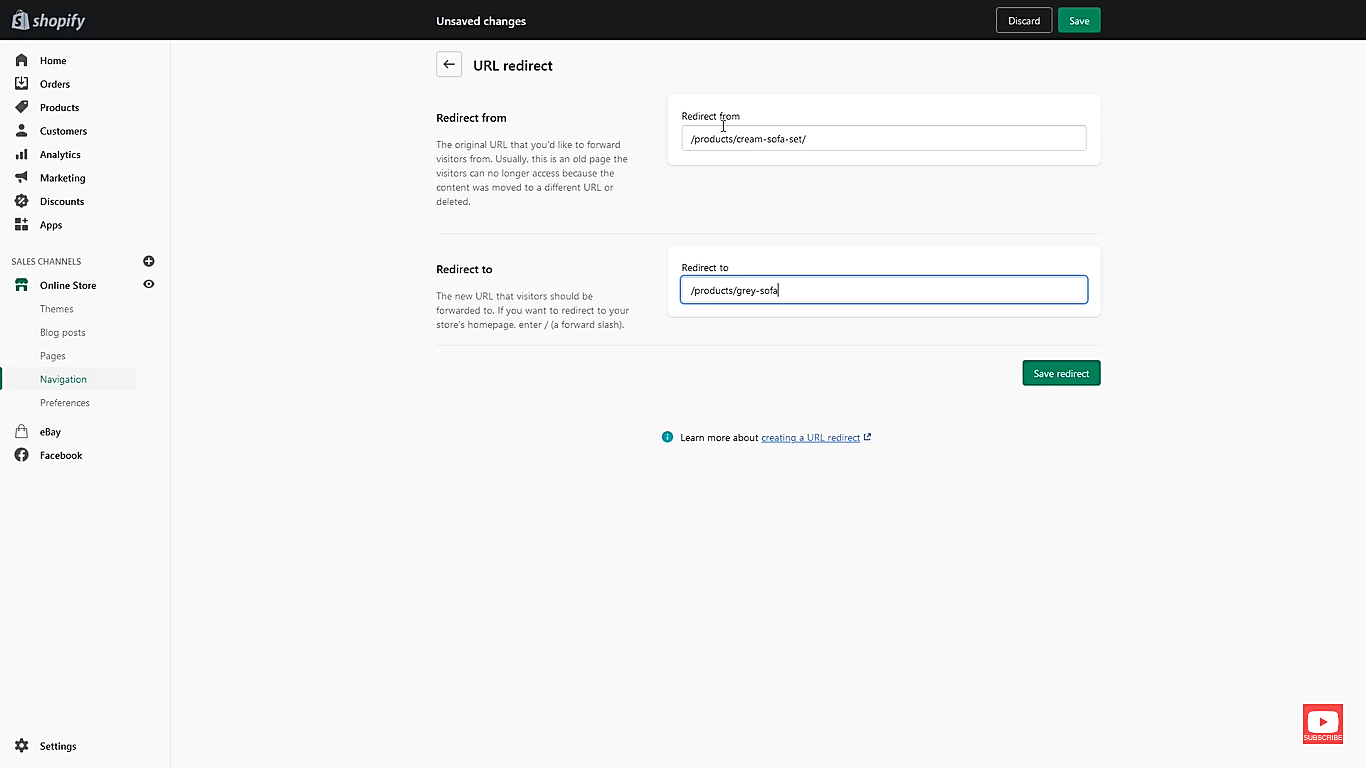Image resolution: width=1366 pixels, height=768 pixels.
Task: Click the eBay shopping bag icon
Action: tap(21, 432)
